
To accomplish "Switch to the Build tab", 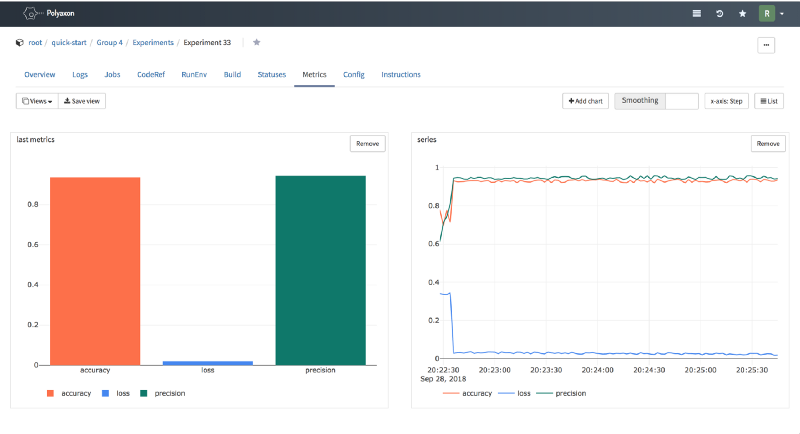I will 232,74.
